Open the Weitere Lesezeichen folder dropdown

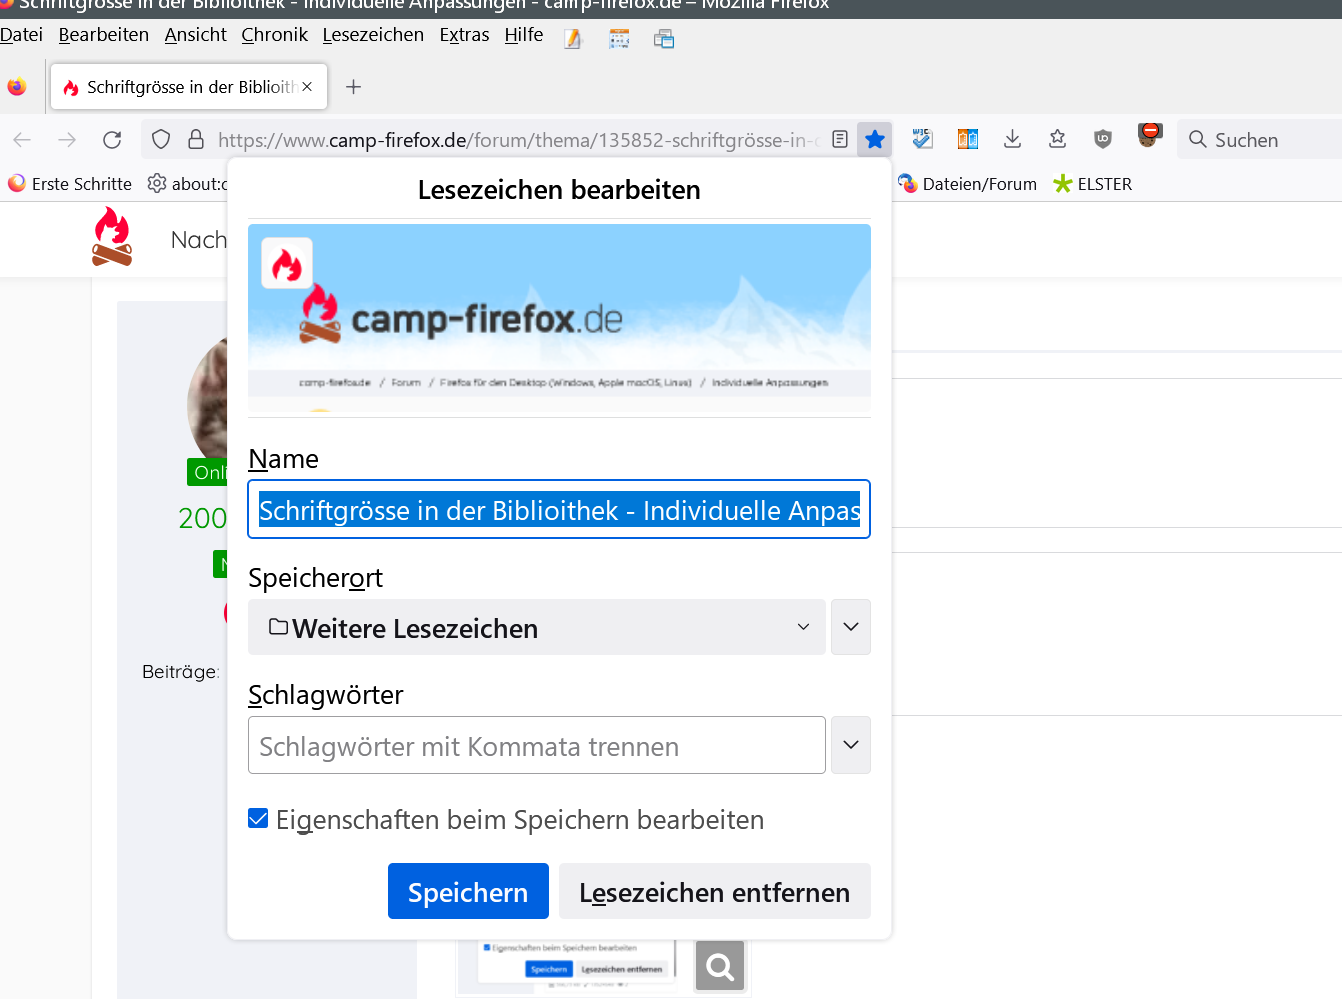pyautogui.click(x=536, y=628)
